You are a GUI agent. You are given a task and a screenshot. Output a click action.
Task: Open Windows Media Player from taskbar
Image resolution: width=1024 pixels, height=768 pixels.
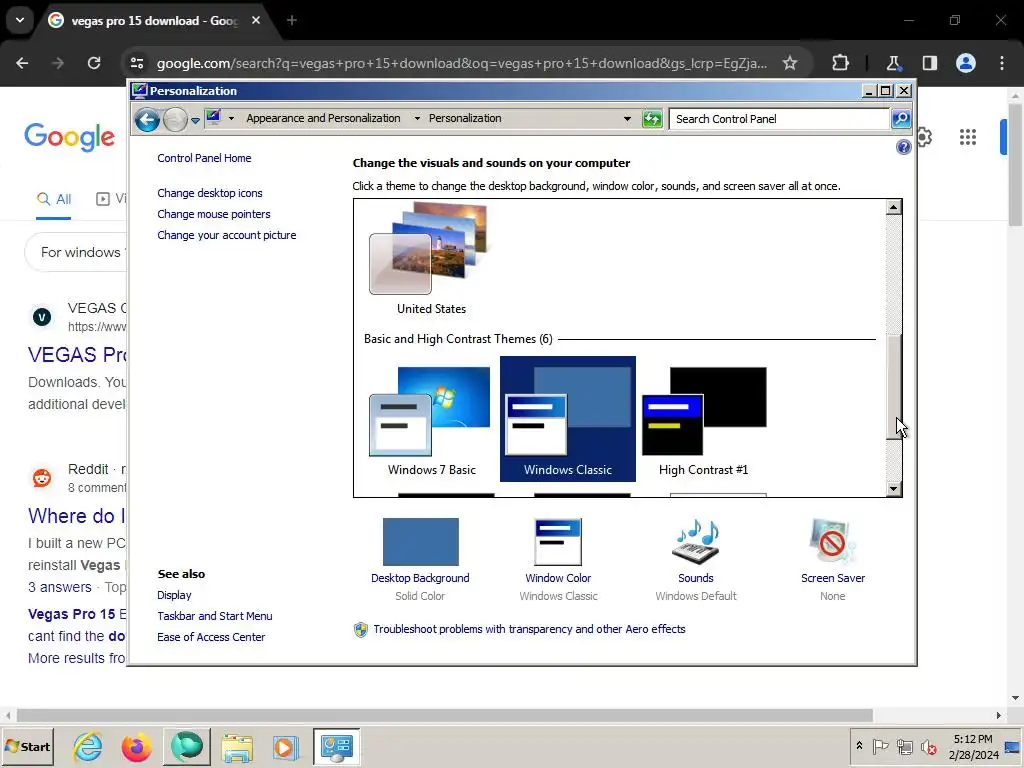(285, 746)
